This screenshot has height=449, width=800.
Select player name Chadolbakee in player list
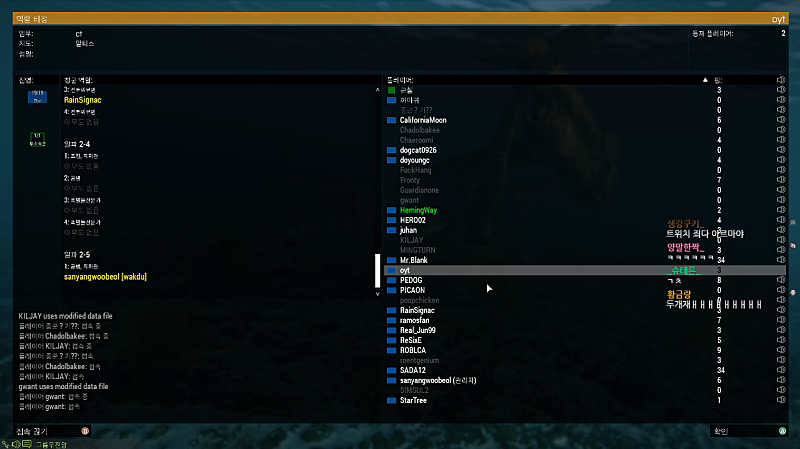point(419,130)
